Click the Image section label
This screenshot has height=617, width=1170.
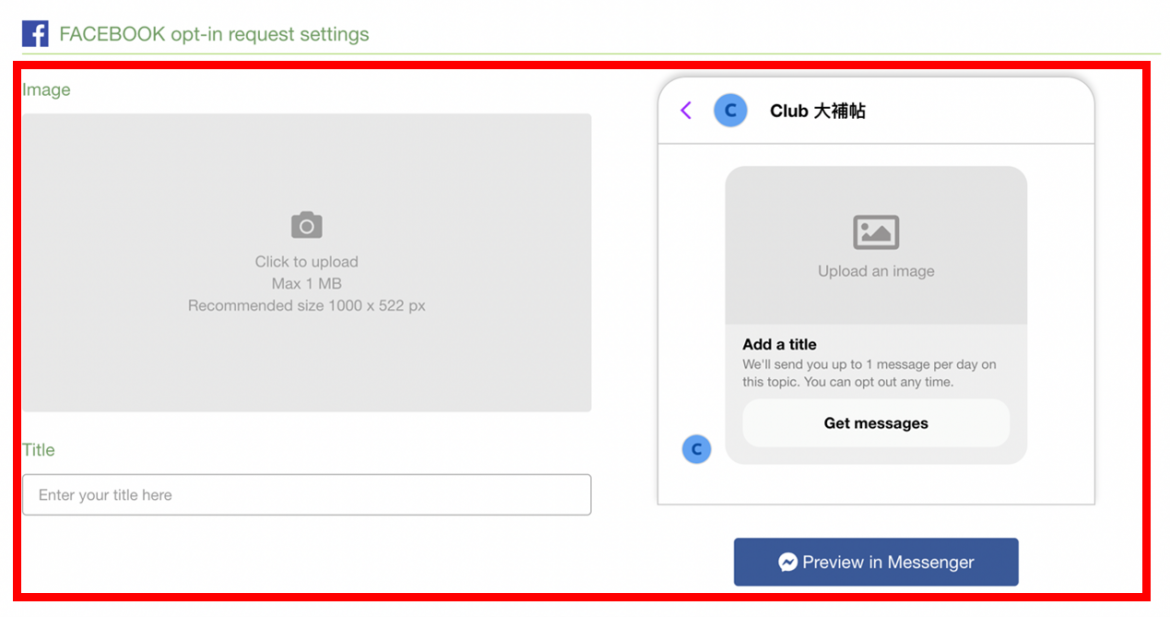tap(46, 89)
